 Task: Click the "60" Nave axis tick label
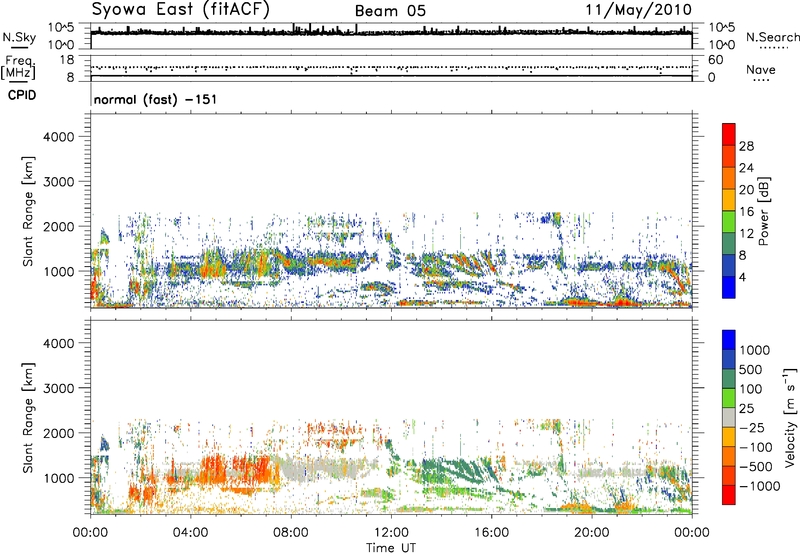point(715,60)
